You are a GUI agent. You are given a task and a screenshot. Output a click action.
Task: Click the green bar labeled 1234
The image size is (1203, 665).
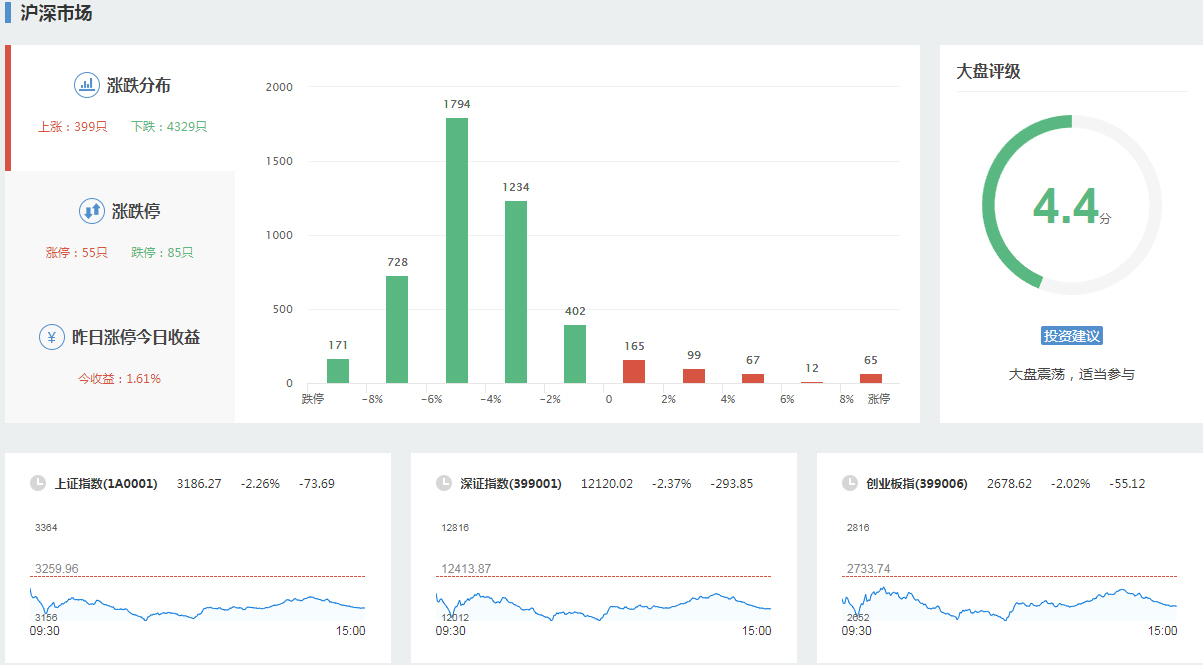coord(516,292)
